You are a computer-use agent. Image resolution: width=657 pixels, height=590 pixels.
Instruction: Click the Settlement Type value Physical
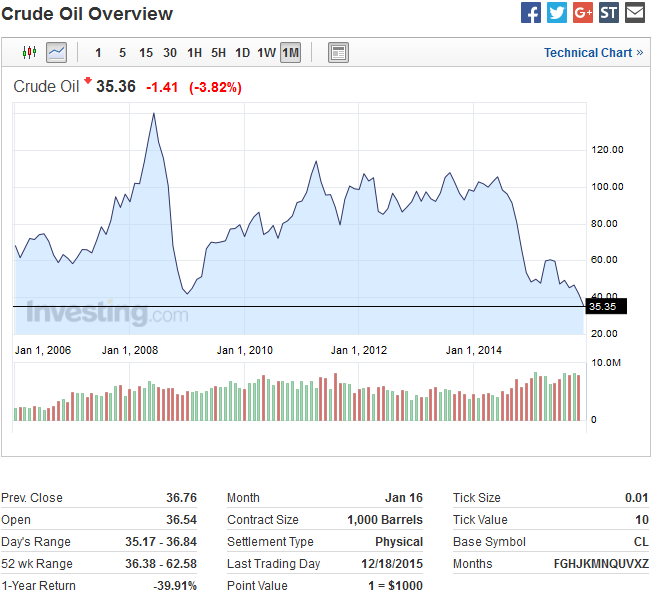(399, 542)
